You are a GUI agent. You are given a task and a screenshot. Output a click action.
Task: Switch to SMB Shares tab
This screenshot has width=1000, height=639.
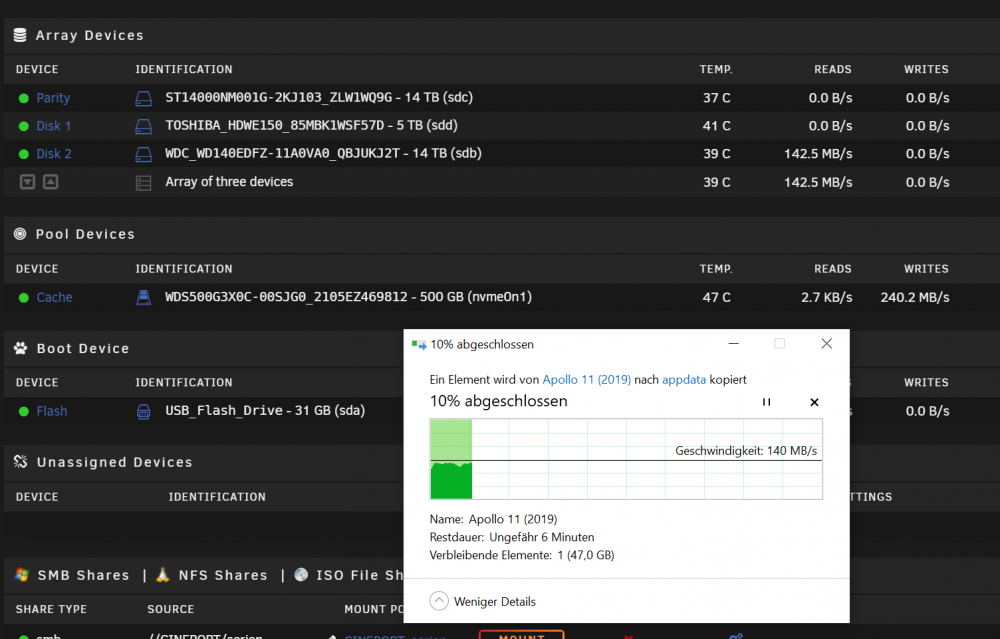(x=83, y=575)
